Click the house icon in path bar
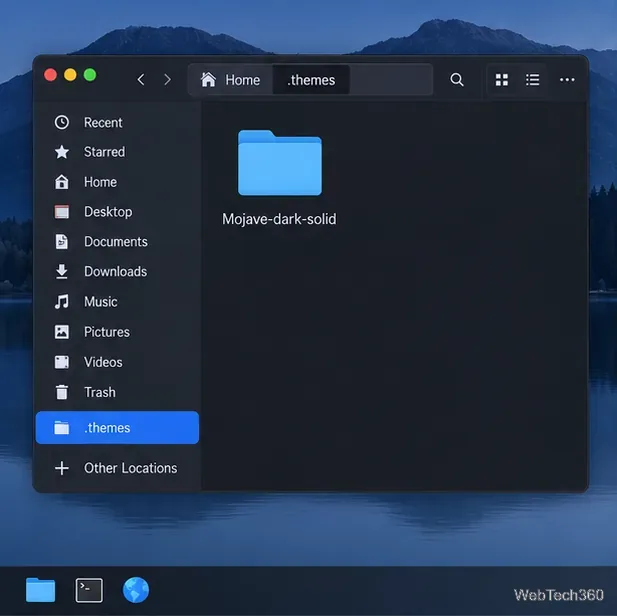 (x=208, y=80)
